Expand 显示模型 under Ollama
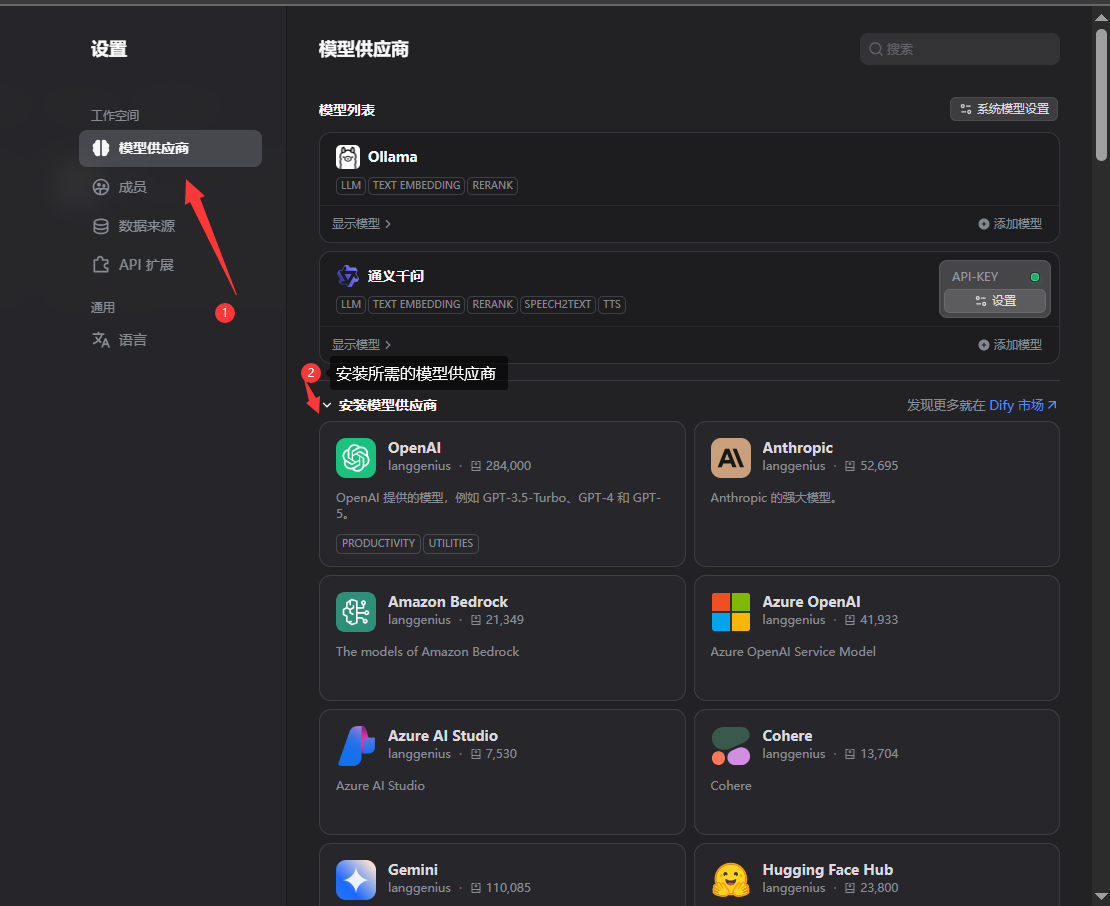 pyautogui.click(x=361, y=224)
